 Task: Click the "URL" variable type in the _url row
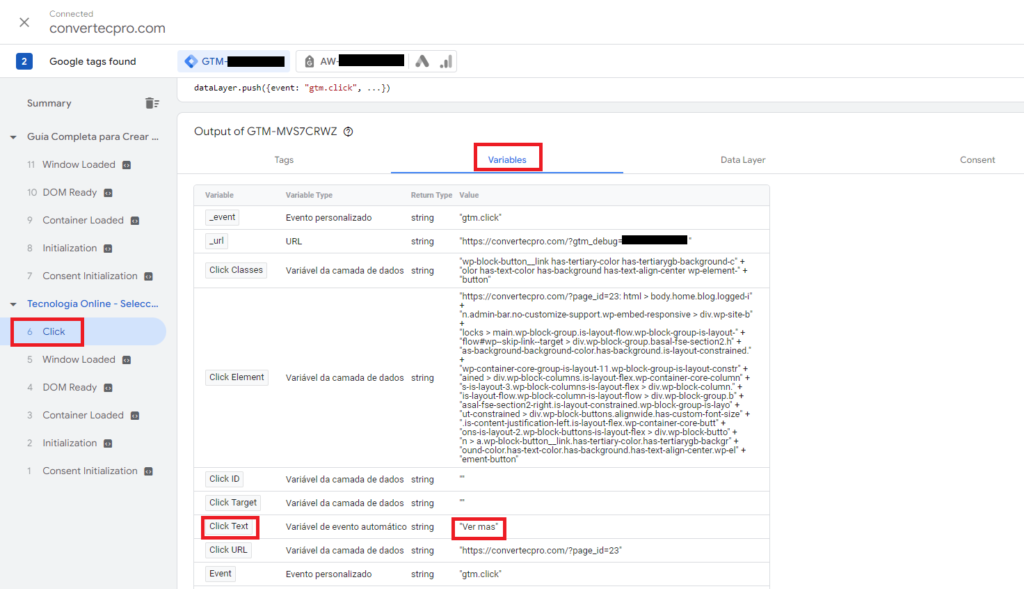point(294,242)
